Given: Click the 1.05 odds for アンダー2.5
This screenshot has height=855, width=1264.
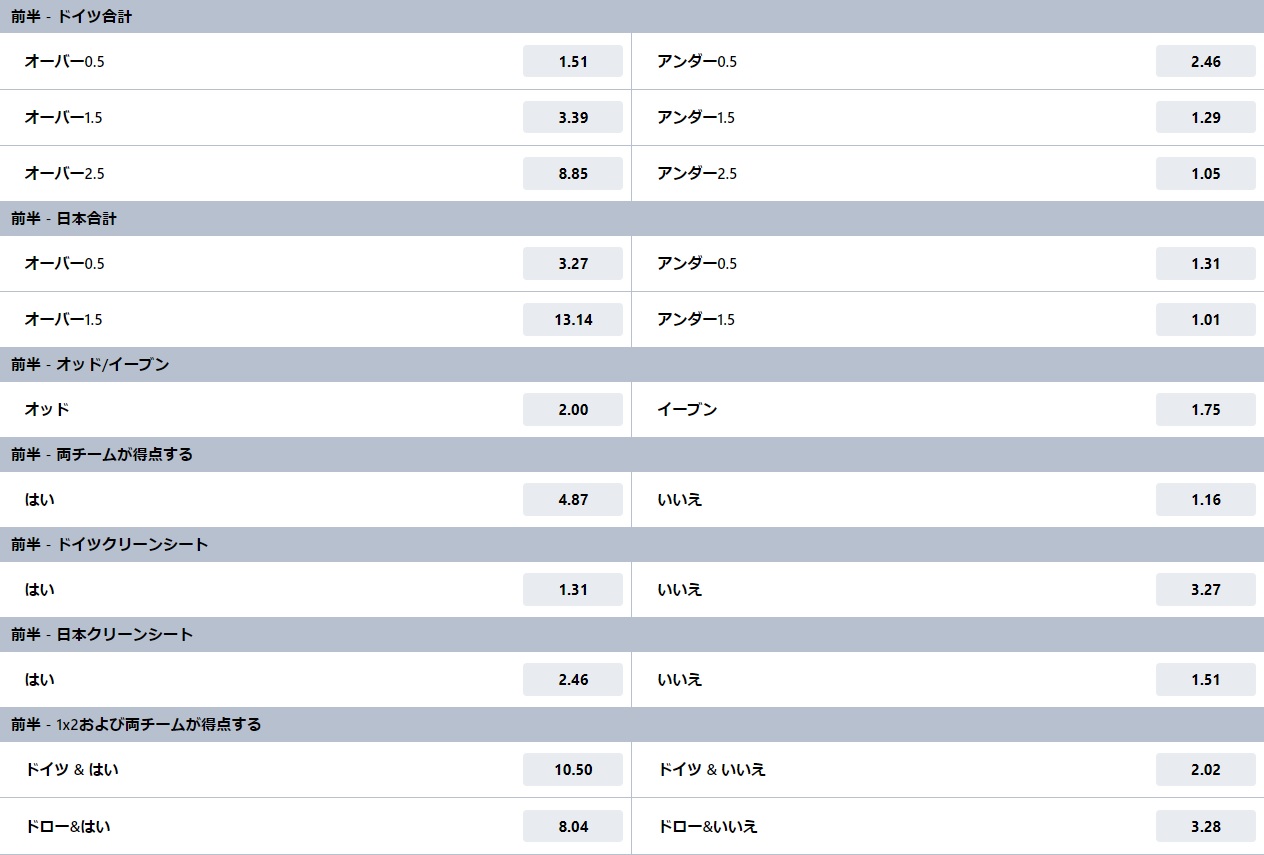Looking at the screenshot, I should [x=1206, y=173].
